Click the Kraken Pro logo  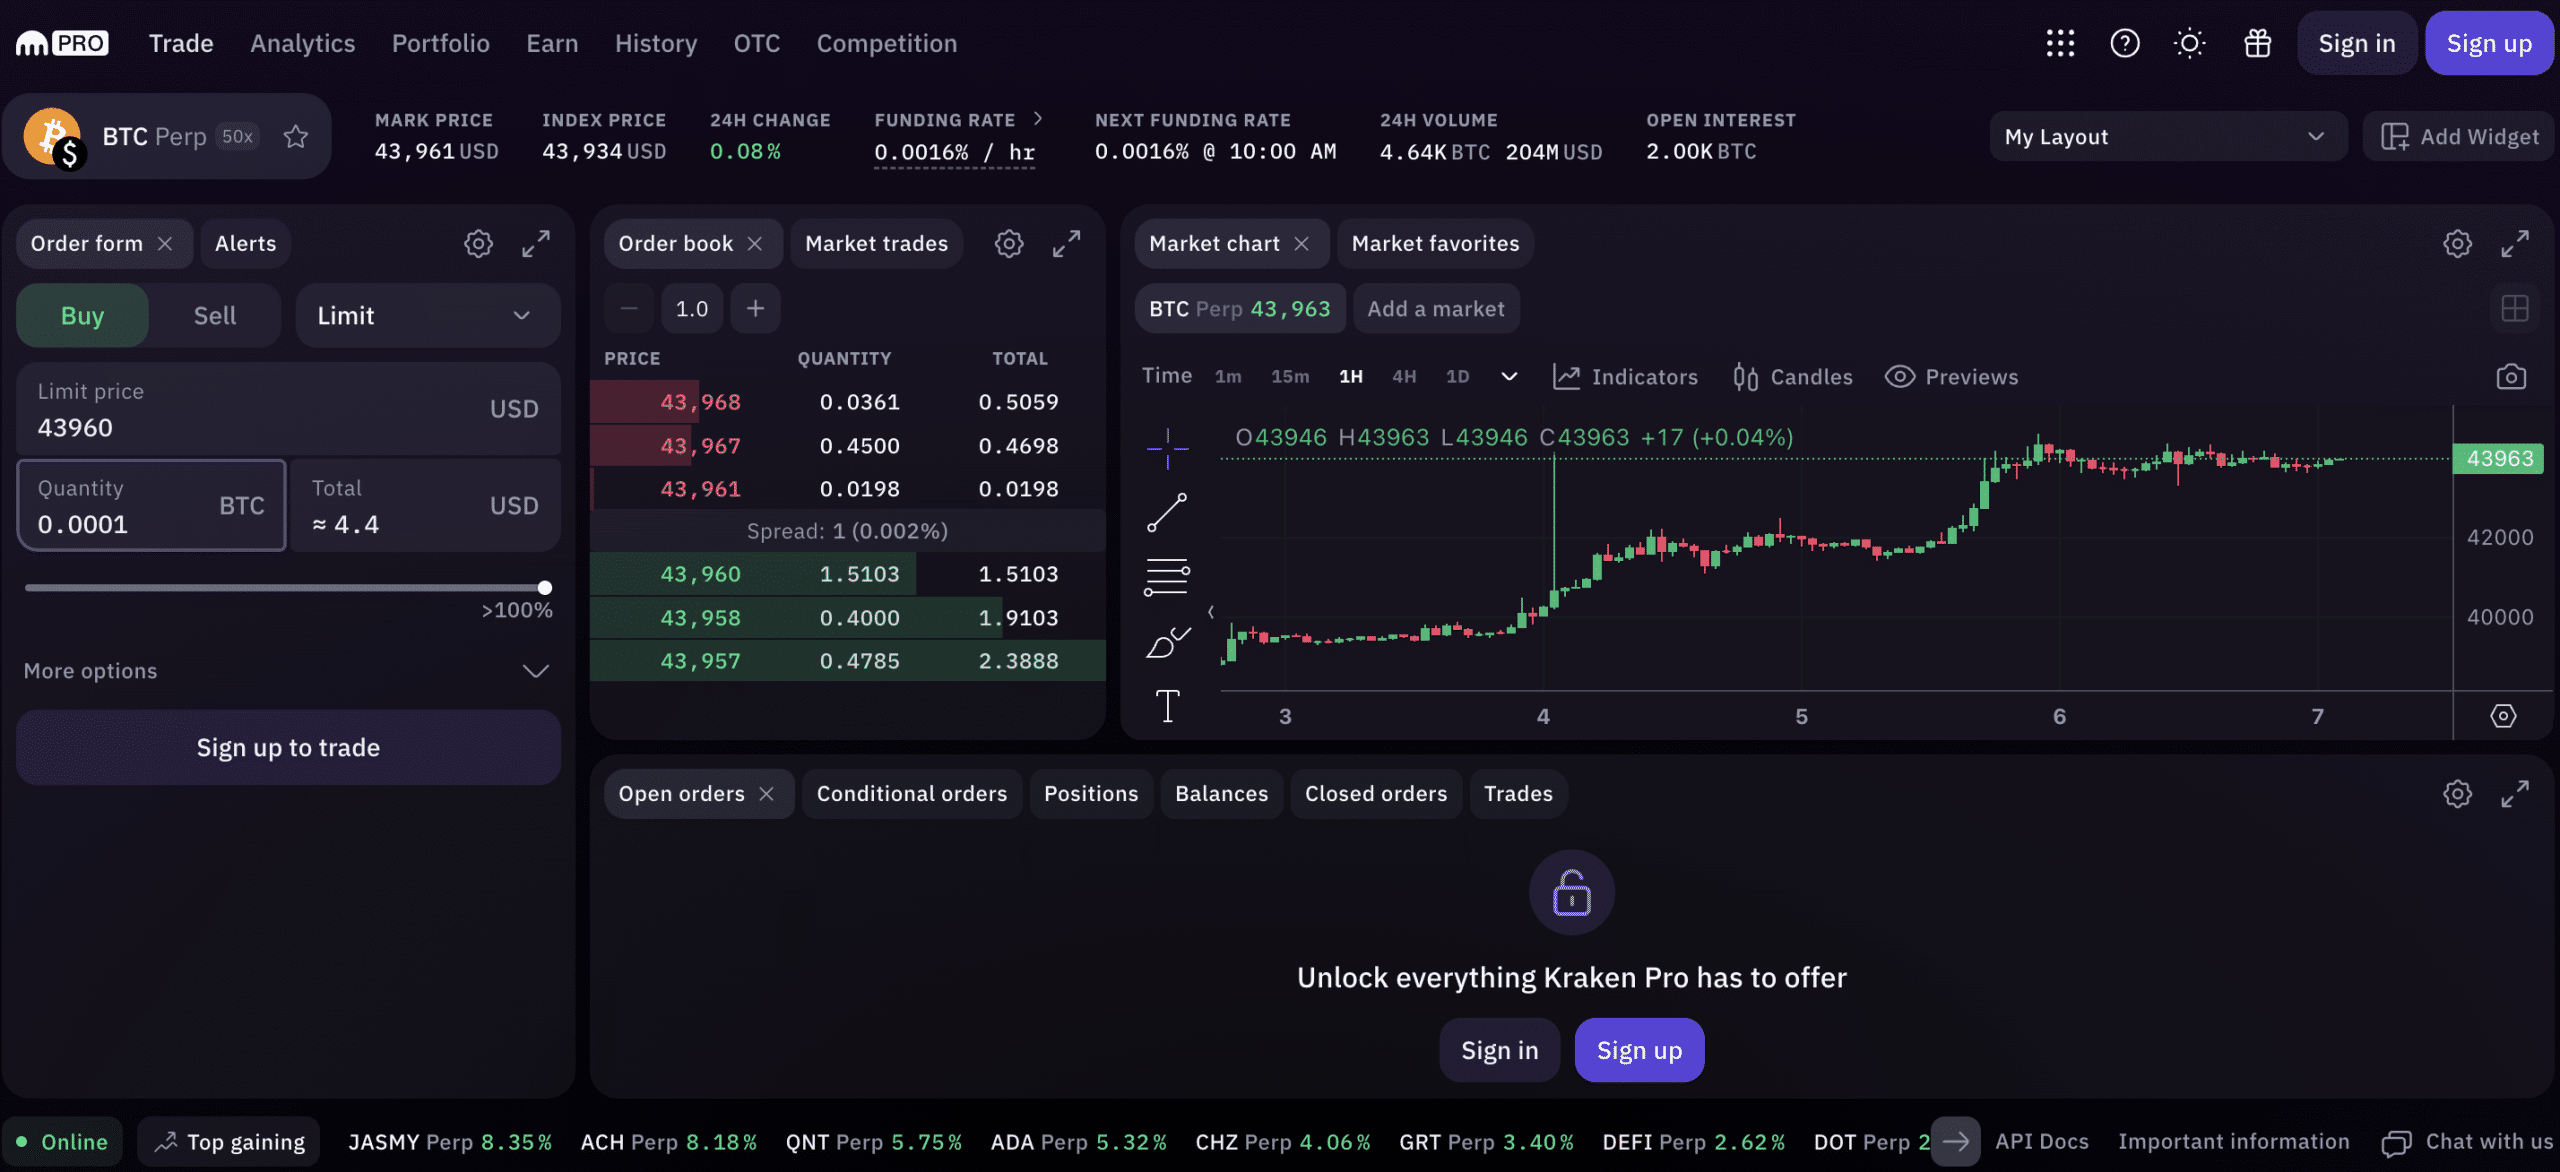[x=62, y=43]
